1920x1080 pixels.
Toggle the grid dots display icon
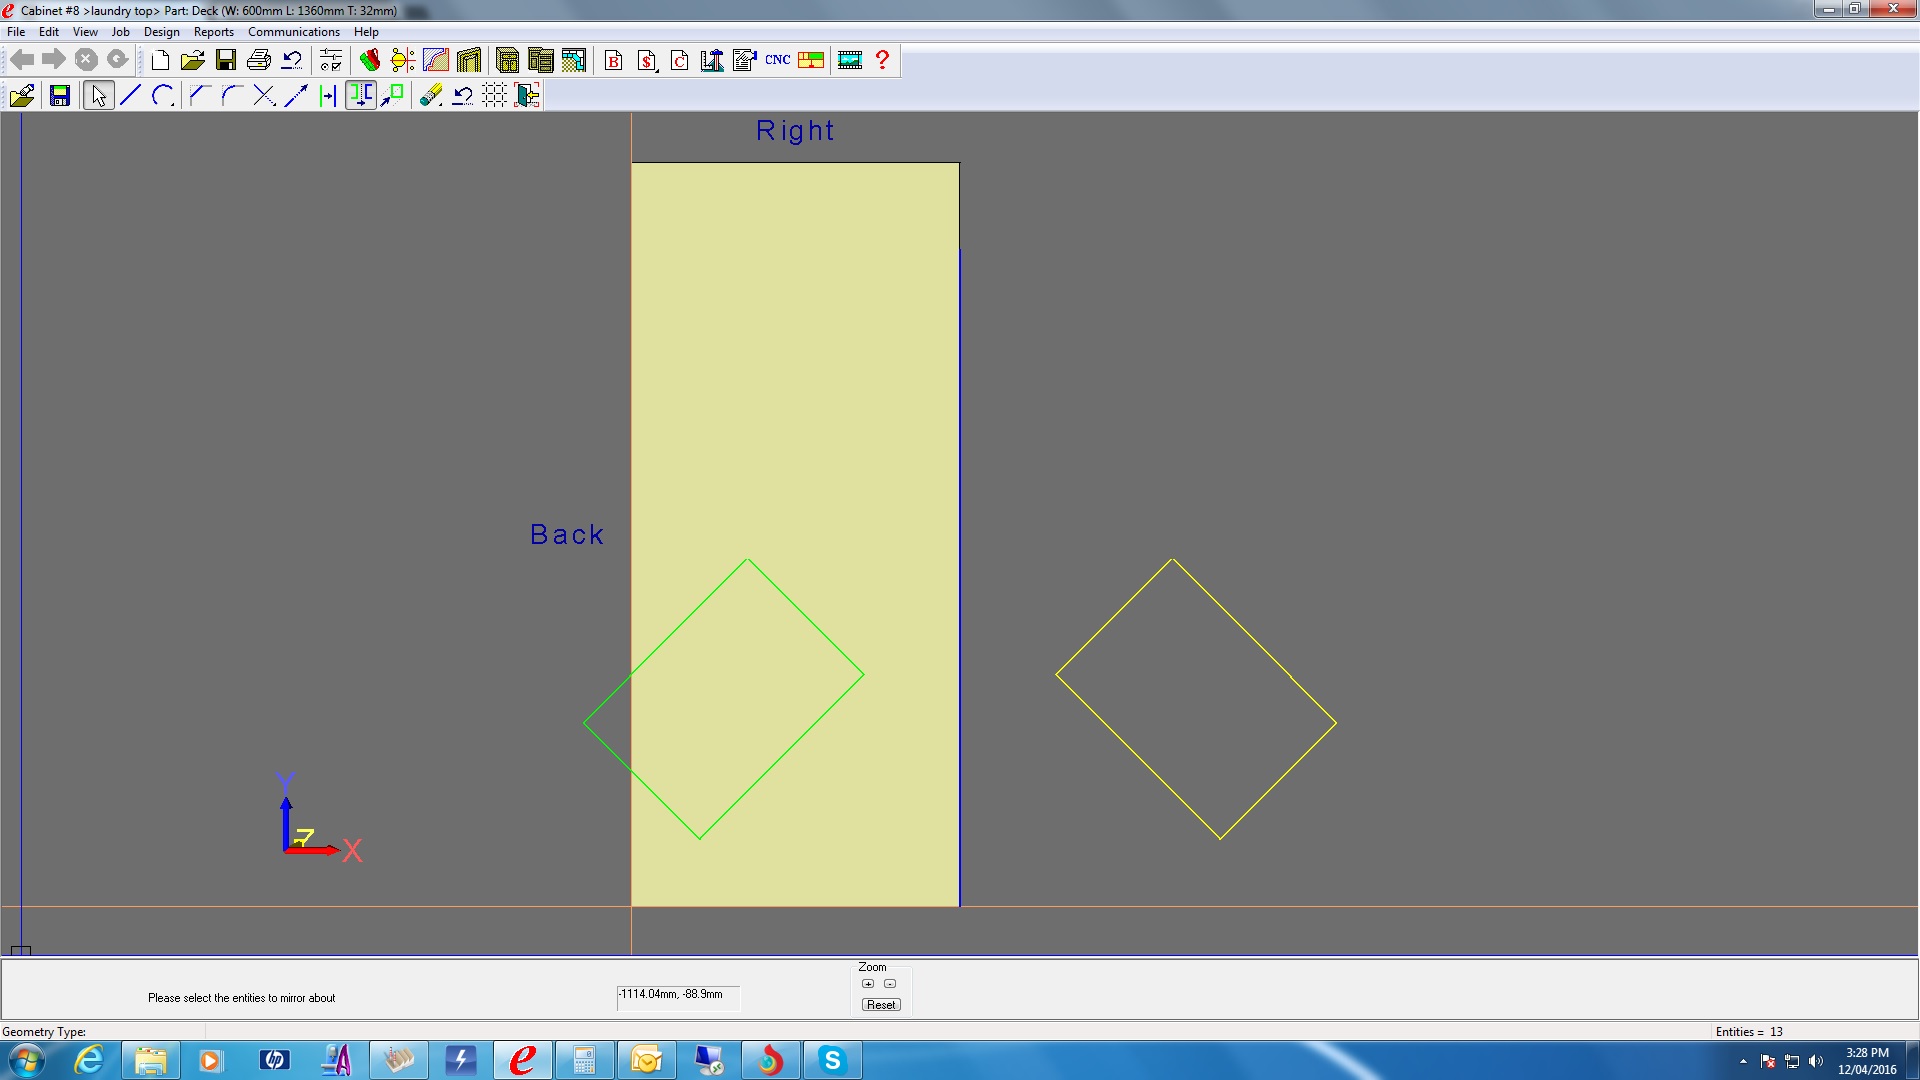494,95
